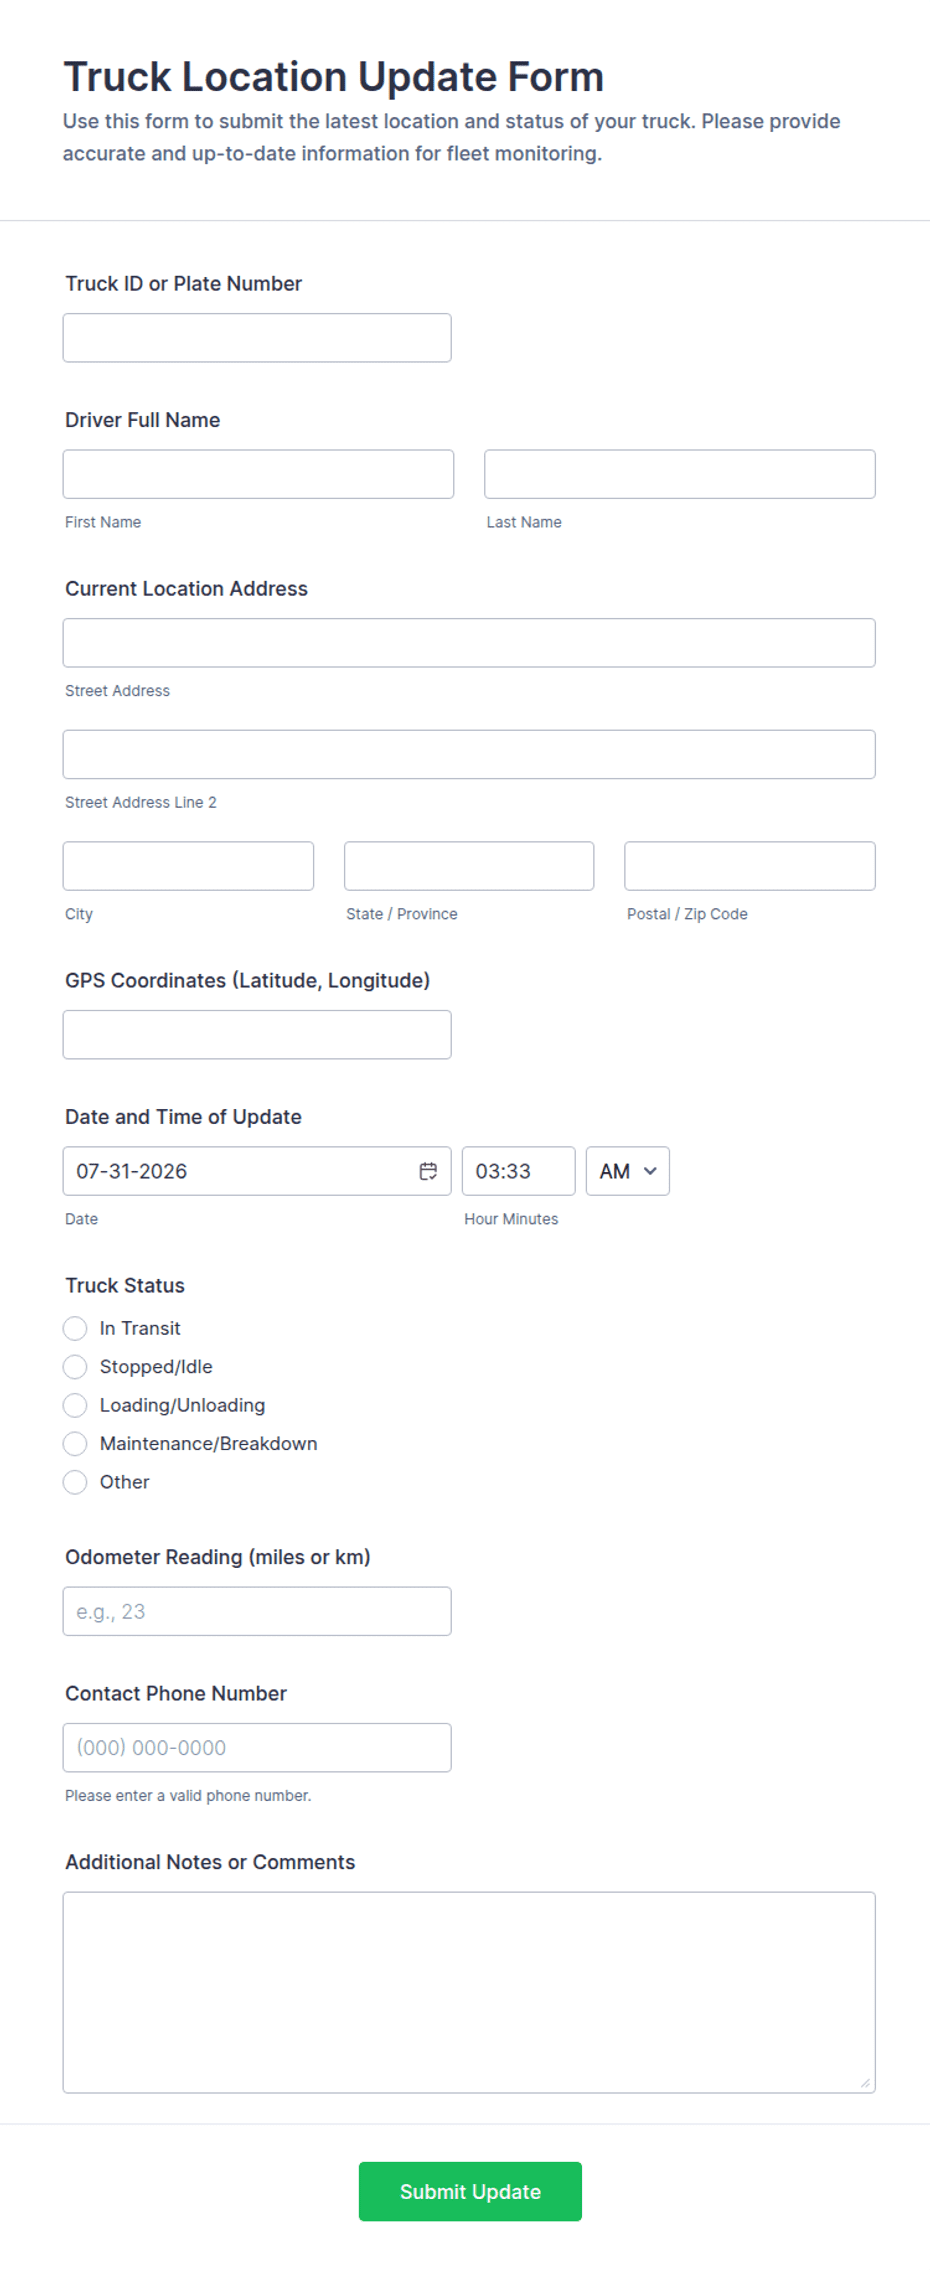Focus the Street Address field
The height and width of the screenshot is (2270, 930).
click(469, 643)
